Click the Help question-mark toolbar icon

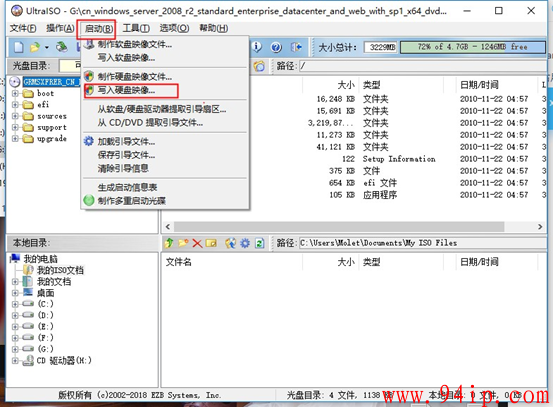click(x=276, y=47)
